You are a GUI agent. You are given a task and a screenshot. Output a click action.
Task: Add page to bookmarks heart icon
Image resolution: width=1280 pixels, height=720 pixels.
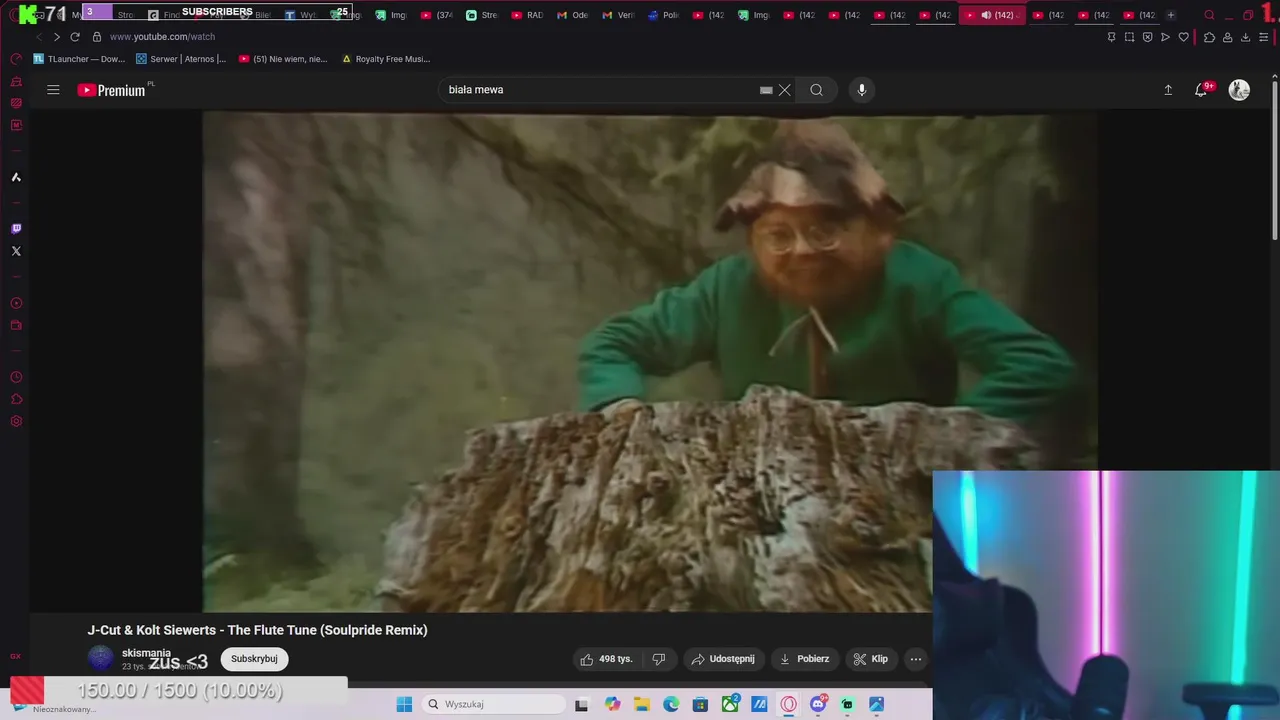pyautogui.click(x=1184, y=37)
